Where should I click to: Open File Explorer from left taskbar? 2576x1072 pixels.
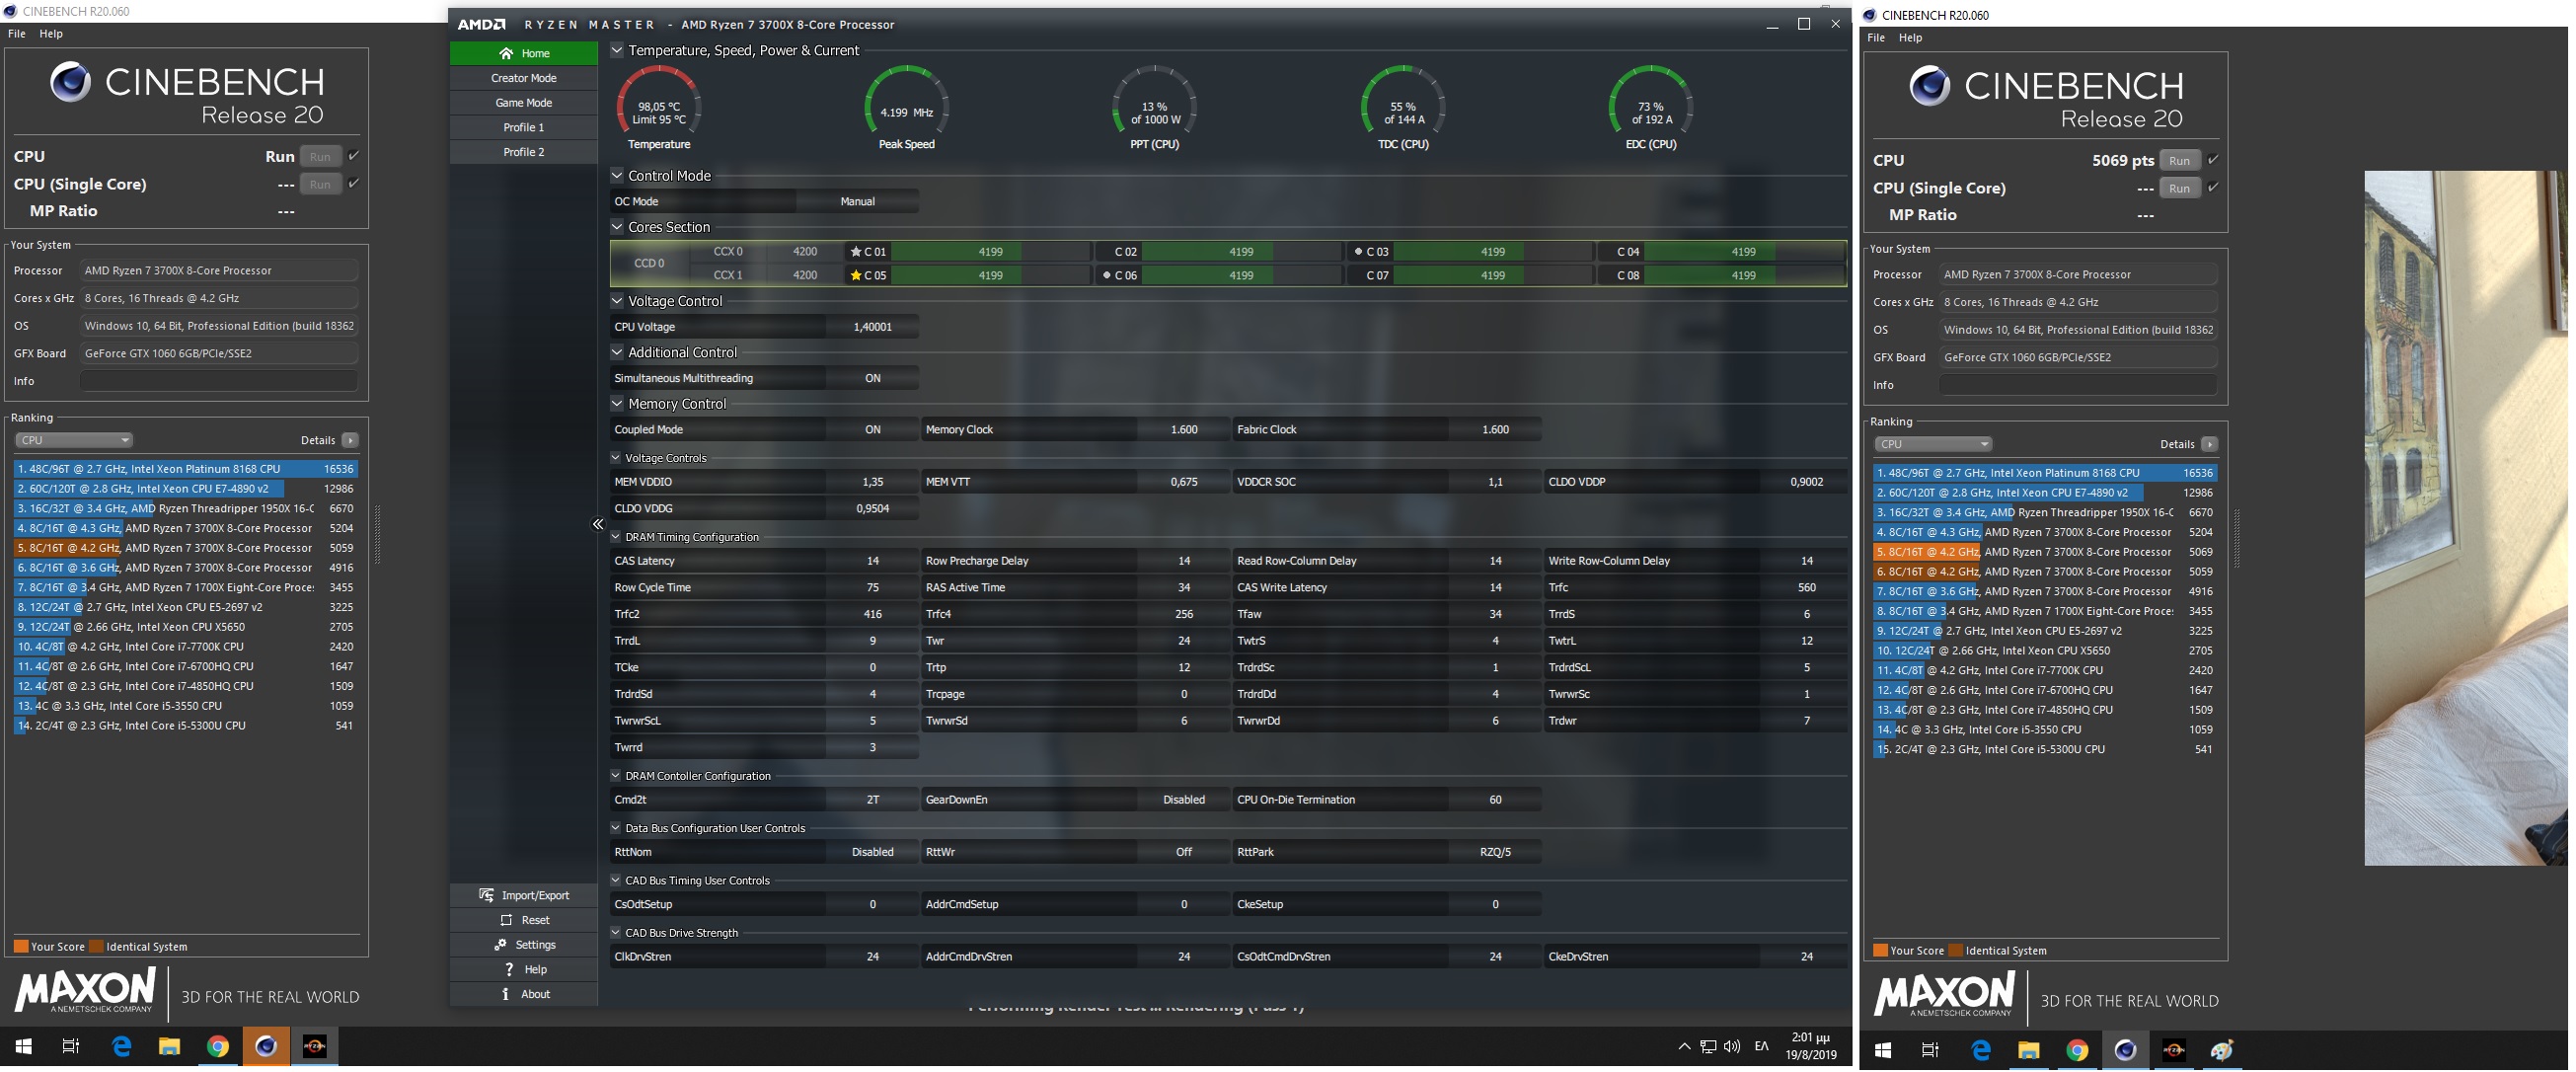169,1047
